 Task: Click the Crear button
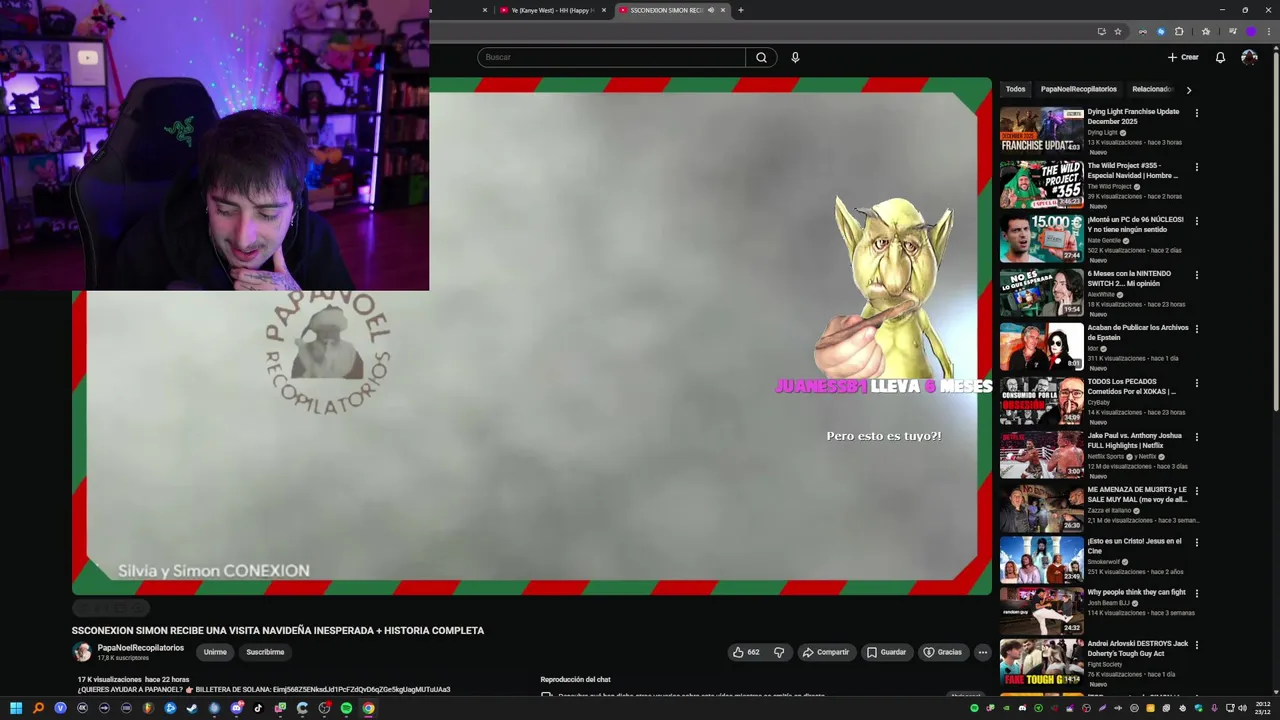pyautogui.click(x=1183, y=57)
